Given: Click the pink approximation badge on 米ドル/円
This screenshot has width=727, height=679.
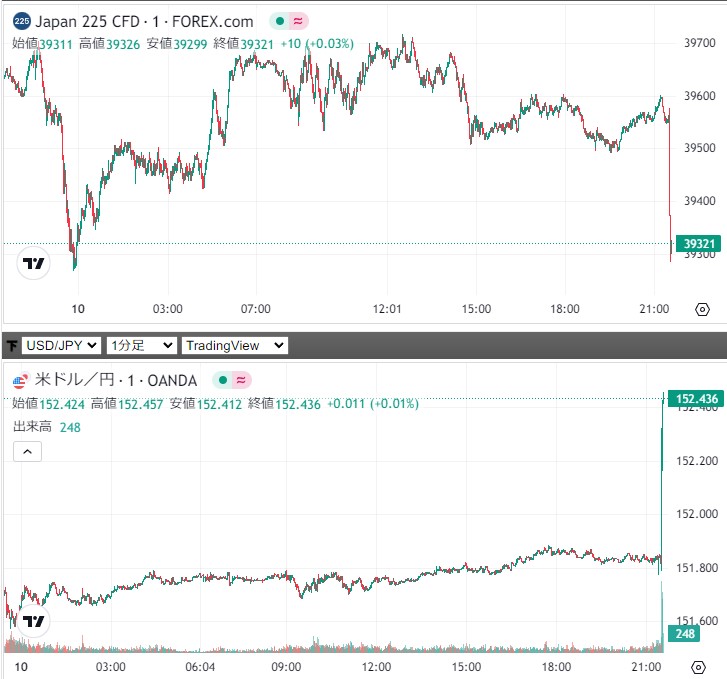Looking at the screenshot, I should 241,380.
